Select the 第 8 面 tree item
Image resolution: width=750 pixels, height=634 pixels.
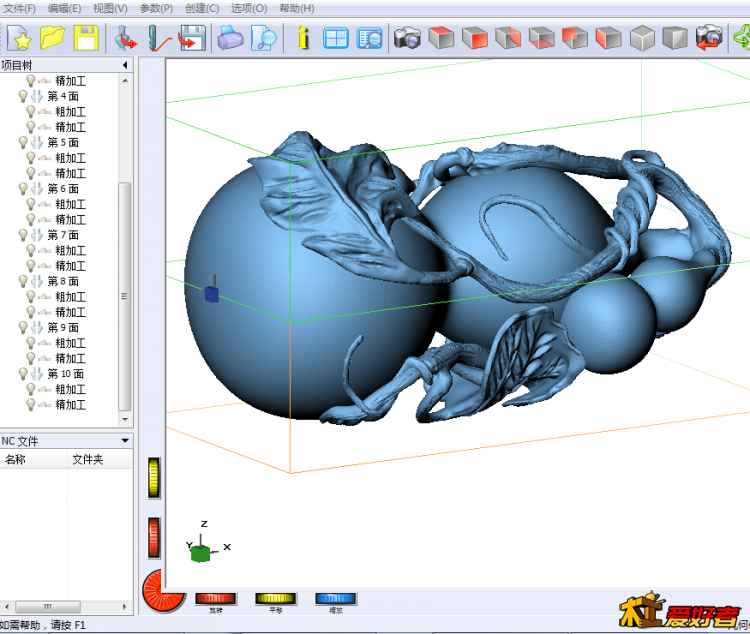pyautogui.click(x=63, y=281)
